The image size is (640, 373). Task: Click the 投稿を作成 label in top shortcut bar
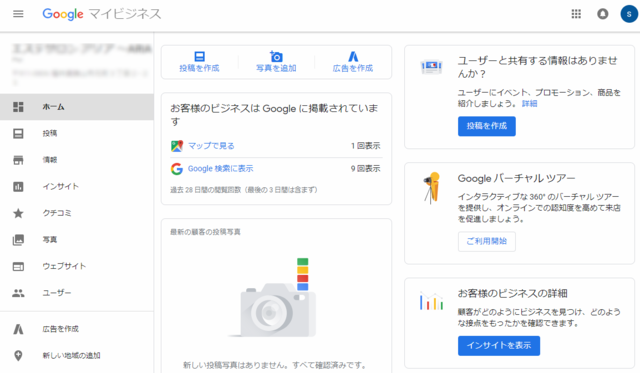click(x=199, y=68)
